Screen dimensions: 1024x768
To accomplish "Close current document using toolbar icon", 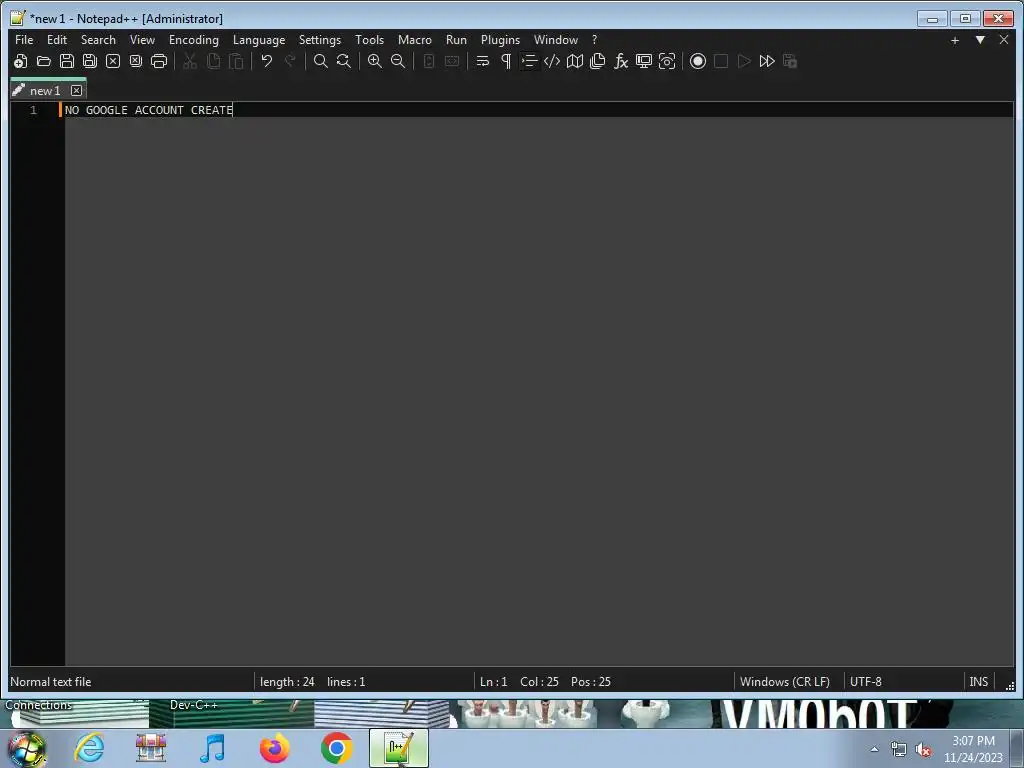I will click(x=113, y=61).
